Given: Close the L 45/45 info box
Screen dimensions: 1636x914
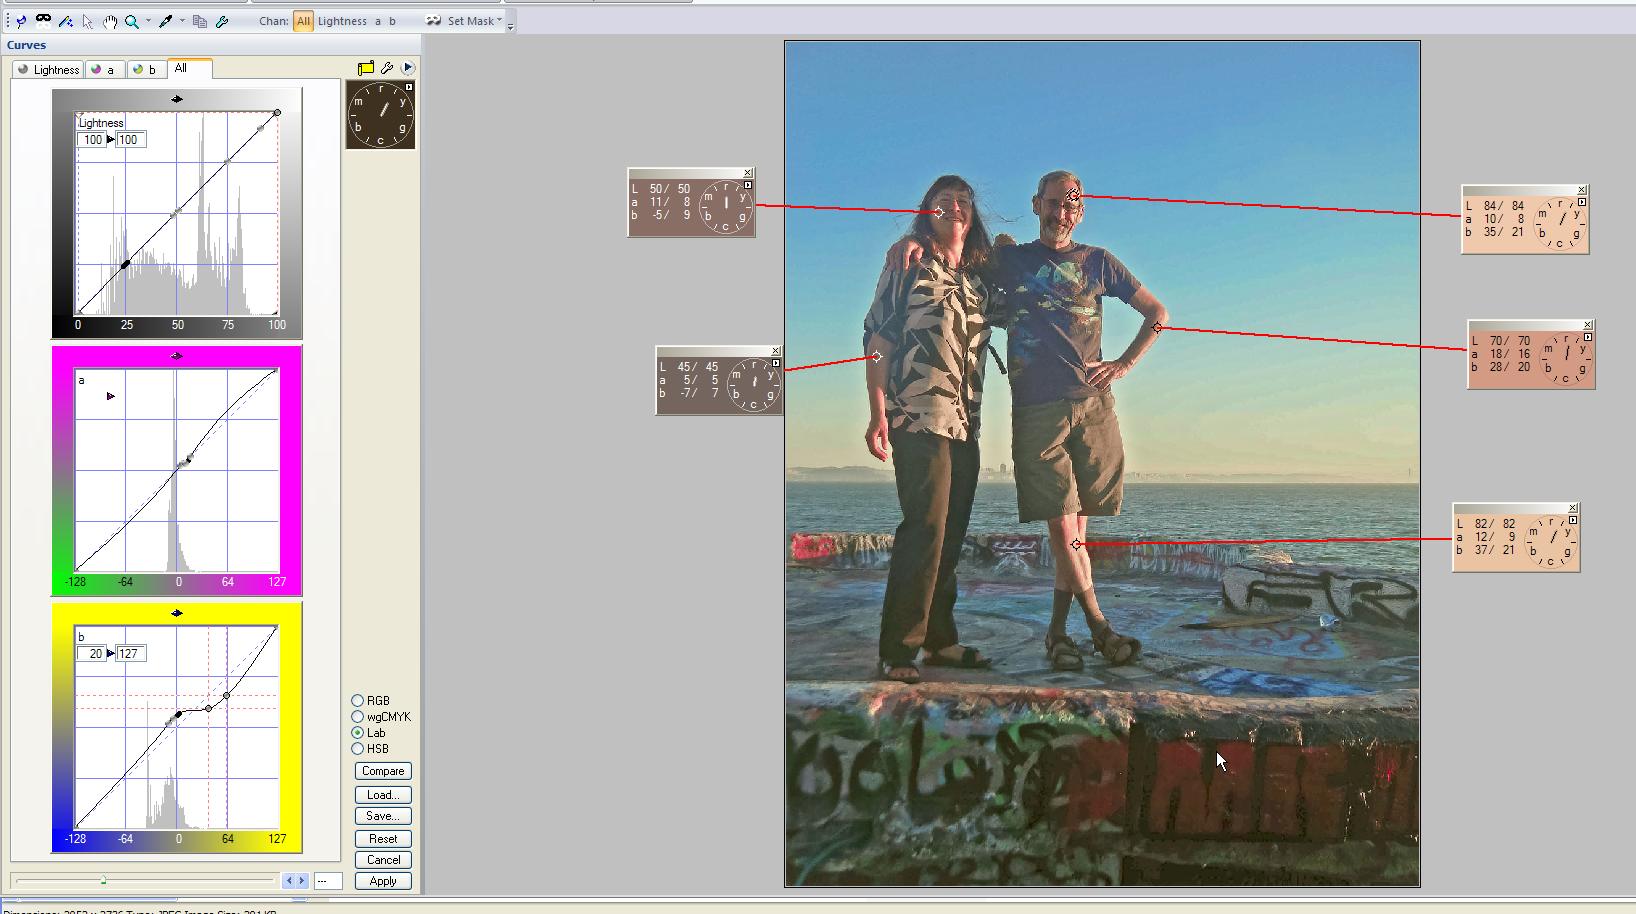Looking at the screenshot, I should coord(775,351).
